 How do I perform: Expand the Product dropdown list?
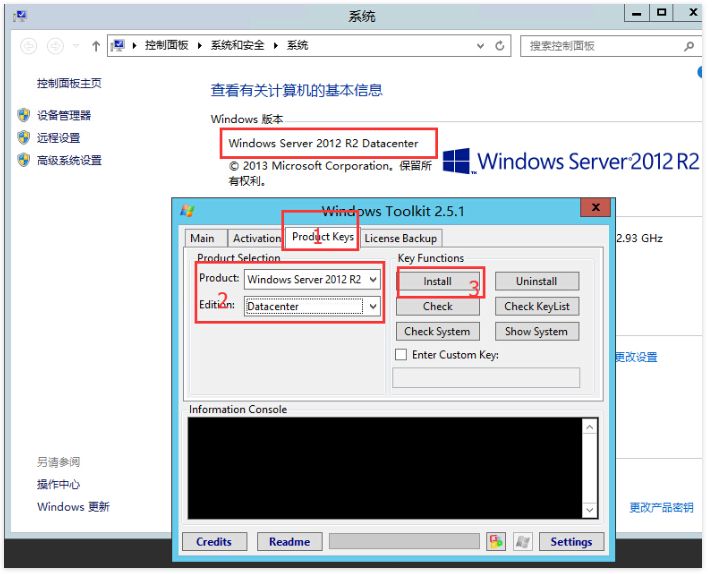373,280
